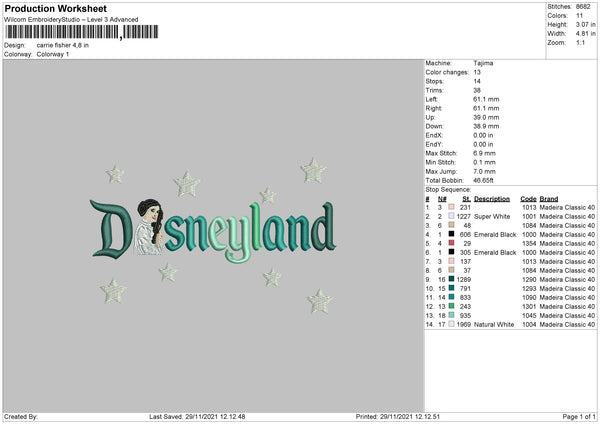The width and height of the screenshot is (600, 424).
Task: Select the Natural White swatch in row 14
Action: pos(452,324)
